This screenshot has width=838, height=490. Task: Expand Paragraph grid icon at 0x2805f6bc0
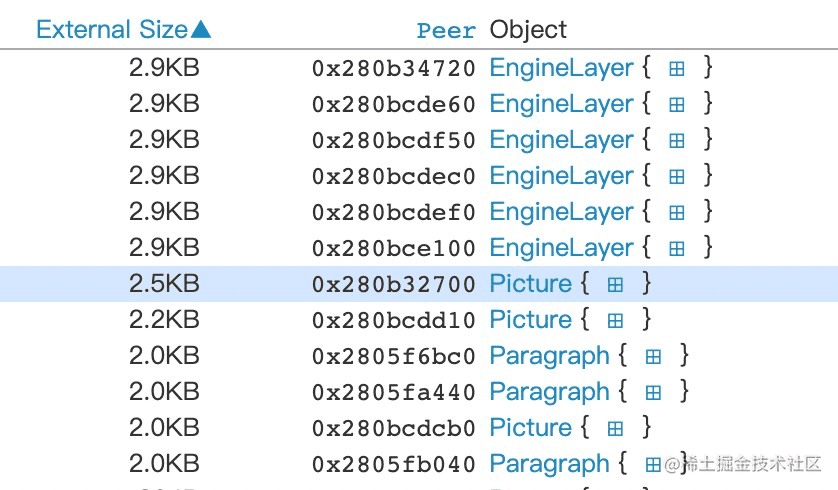point(653,356)
